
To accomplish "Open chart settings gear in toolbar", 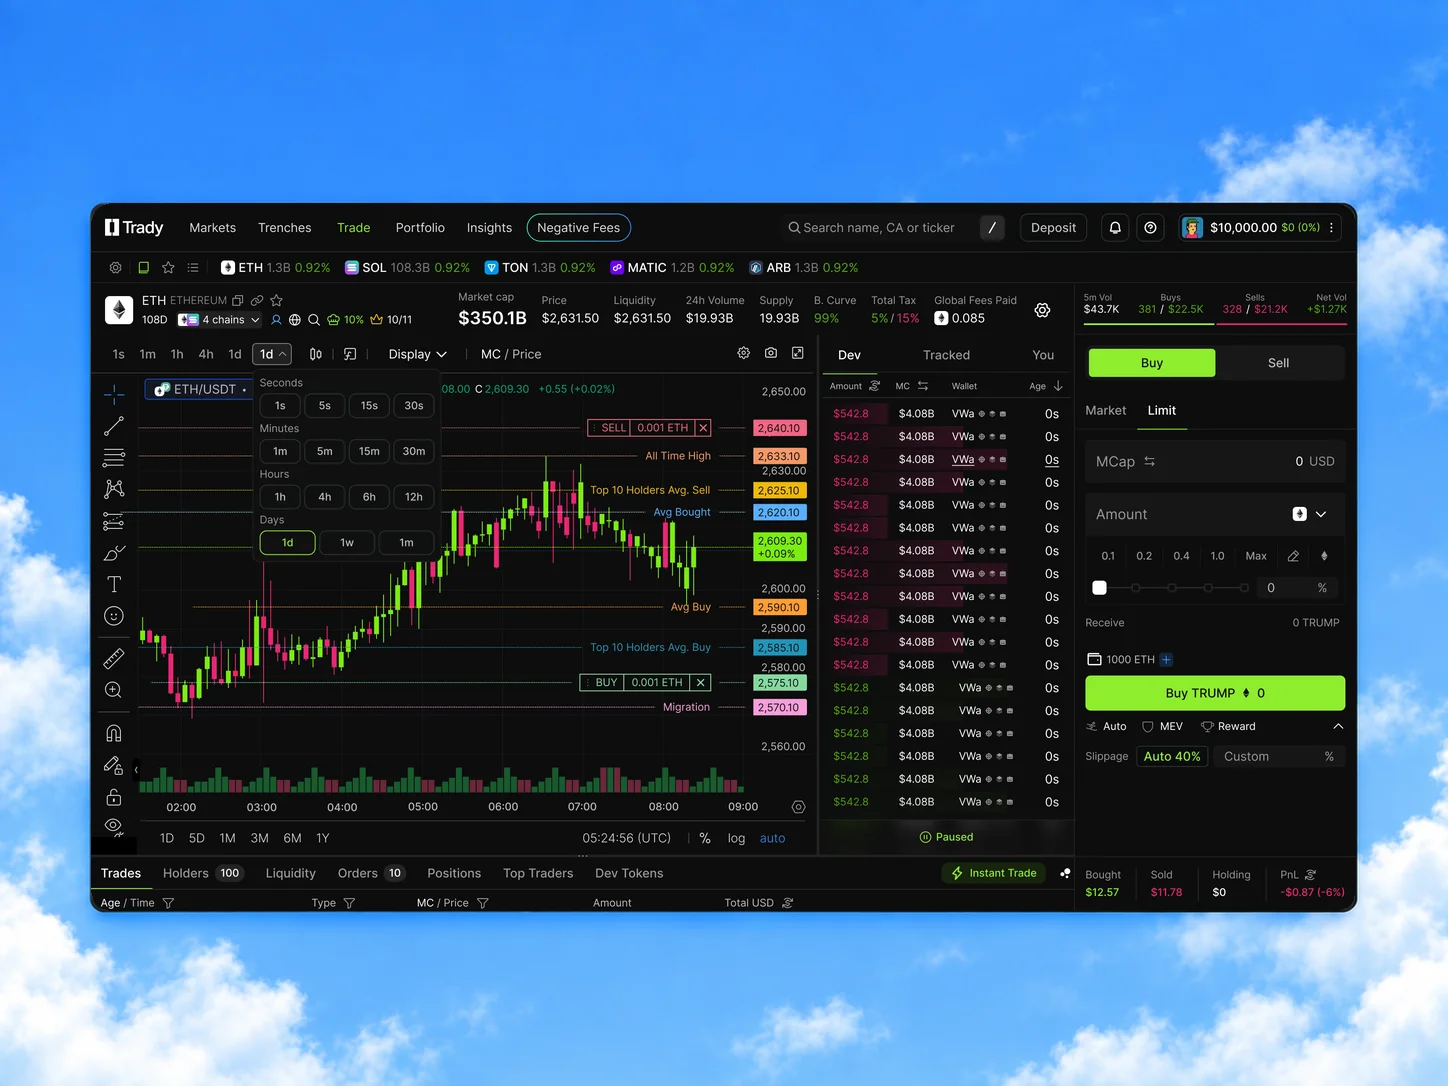I will coord(744,353).
